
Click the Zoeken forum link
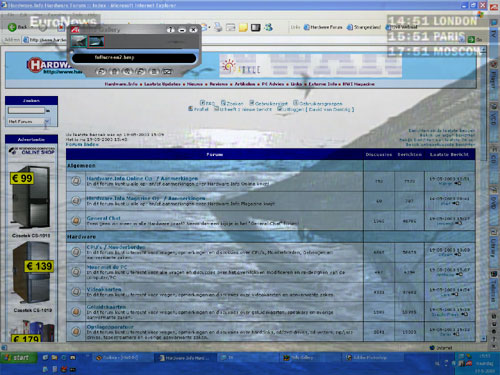(x=232, y=103)
